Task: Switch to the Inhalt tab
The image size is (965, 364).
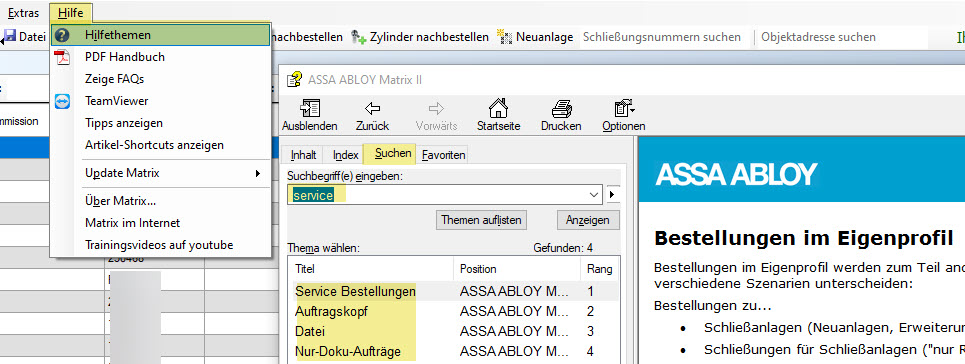Action: pos(303,155)
